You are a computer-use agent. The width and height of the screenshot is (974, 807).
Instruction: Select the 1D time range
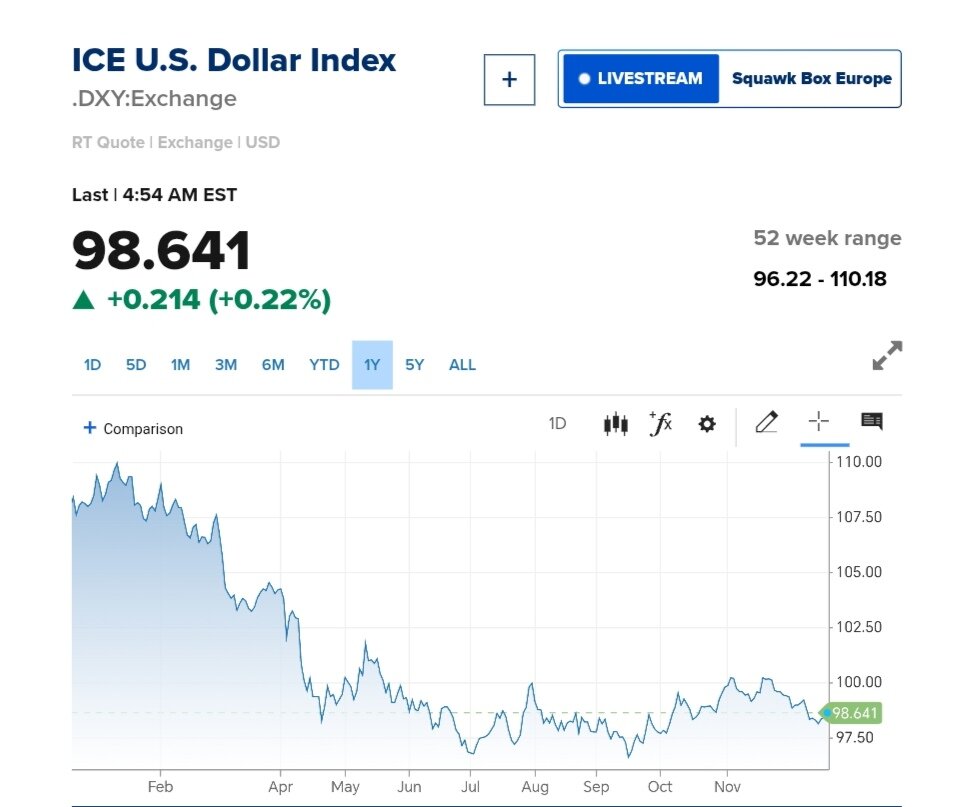tap(92, 365)
